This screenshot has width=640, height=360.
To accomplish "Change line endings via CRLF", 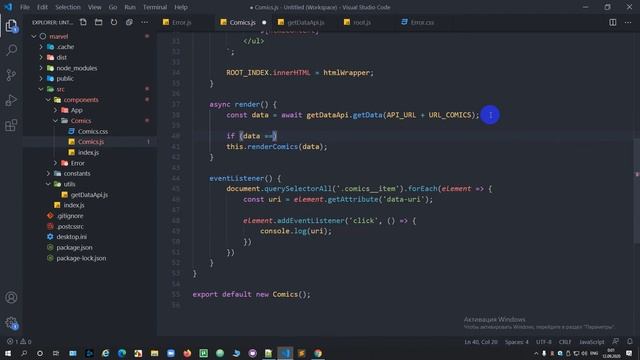I will click(565, 342).
